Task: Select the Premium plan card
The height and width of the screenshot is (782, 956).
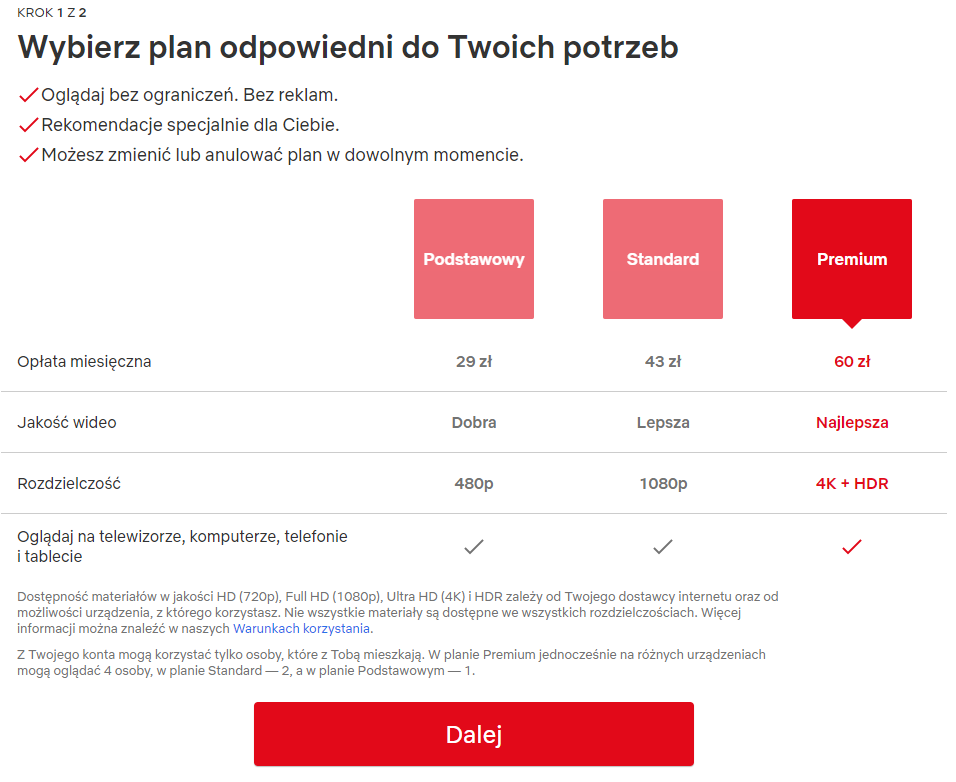Action: click(x=851, y=259)
